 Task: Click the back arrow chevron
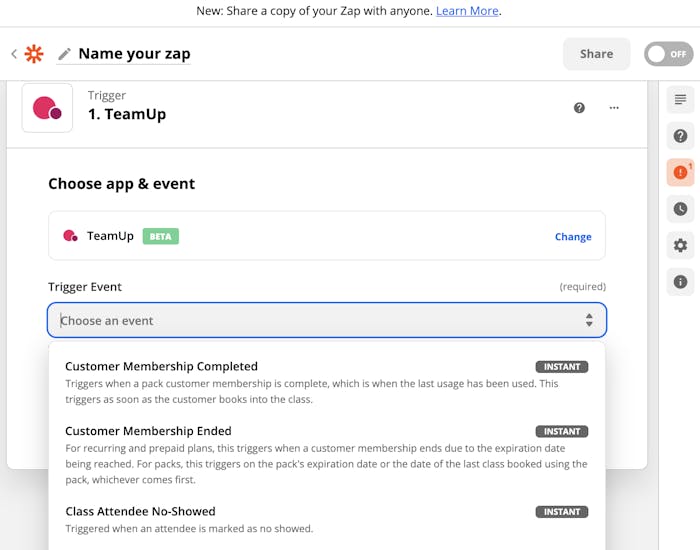point(14,54)
